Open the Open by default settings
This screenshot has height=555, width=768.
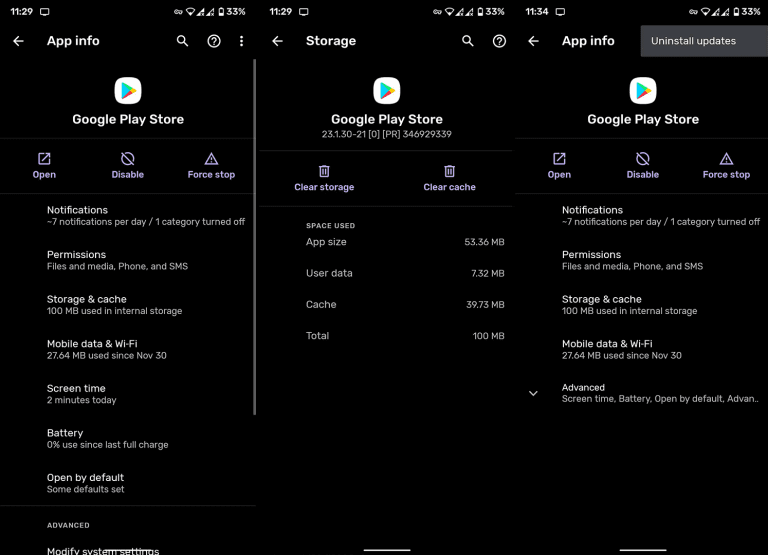(x=86, y=483)
